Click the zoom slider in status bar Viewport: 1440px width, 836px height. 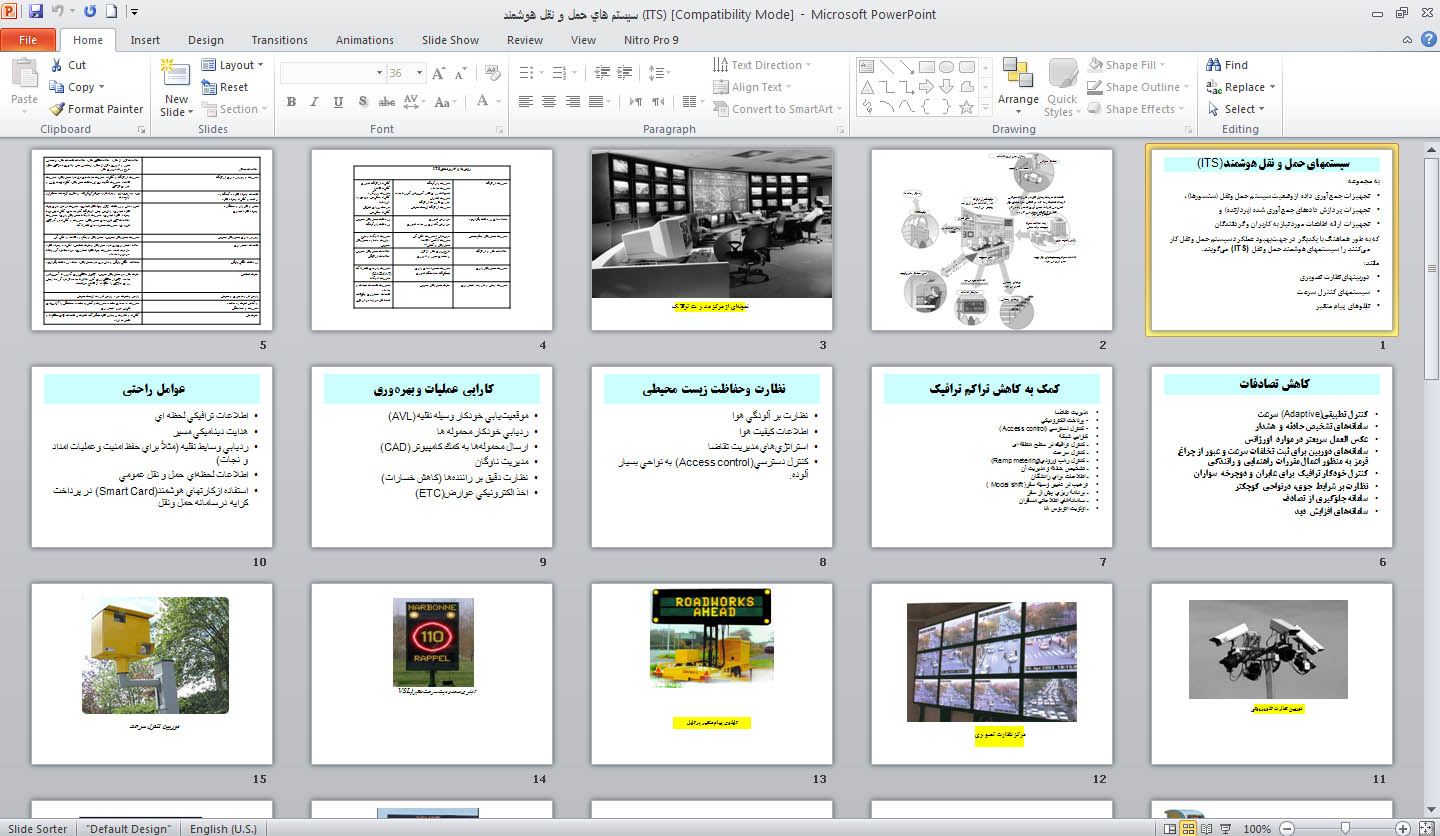(1345, 828)
